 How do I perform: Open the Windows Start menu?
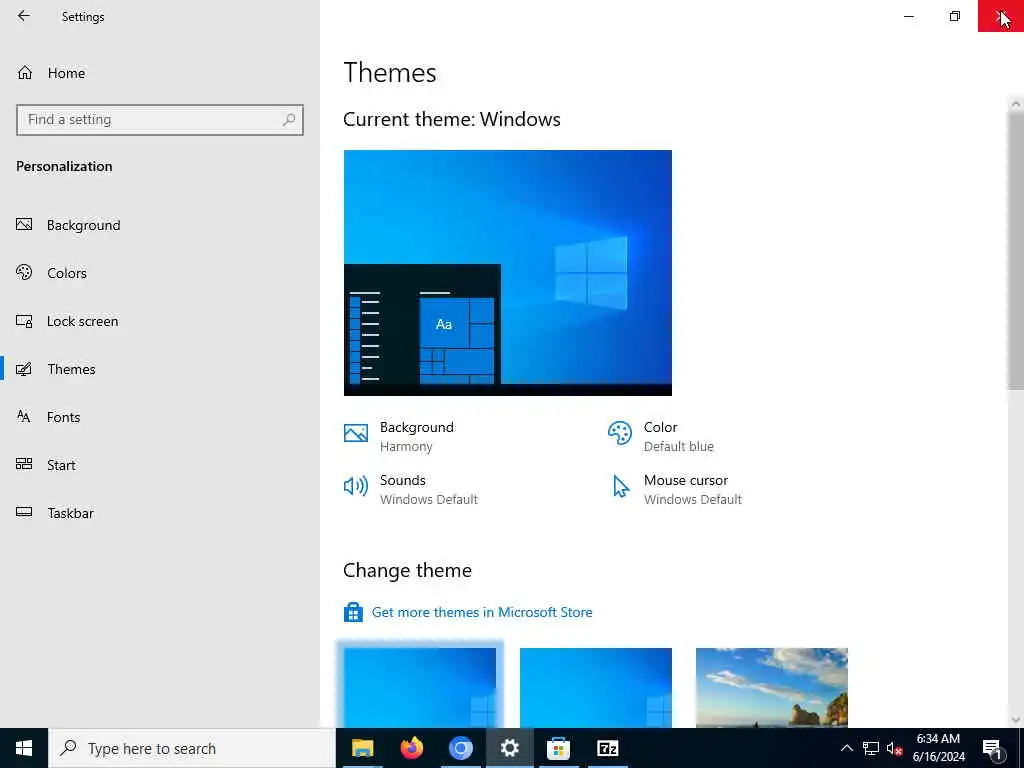tap(24, 748)
